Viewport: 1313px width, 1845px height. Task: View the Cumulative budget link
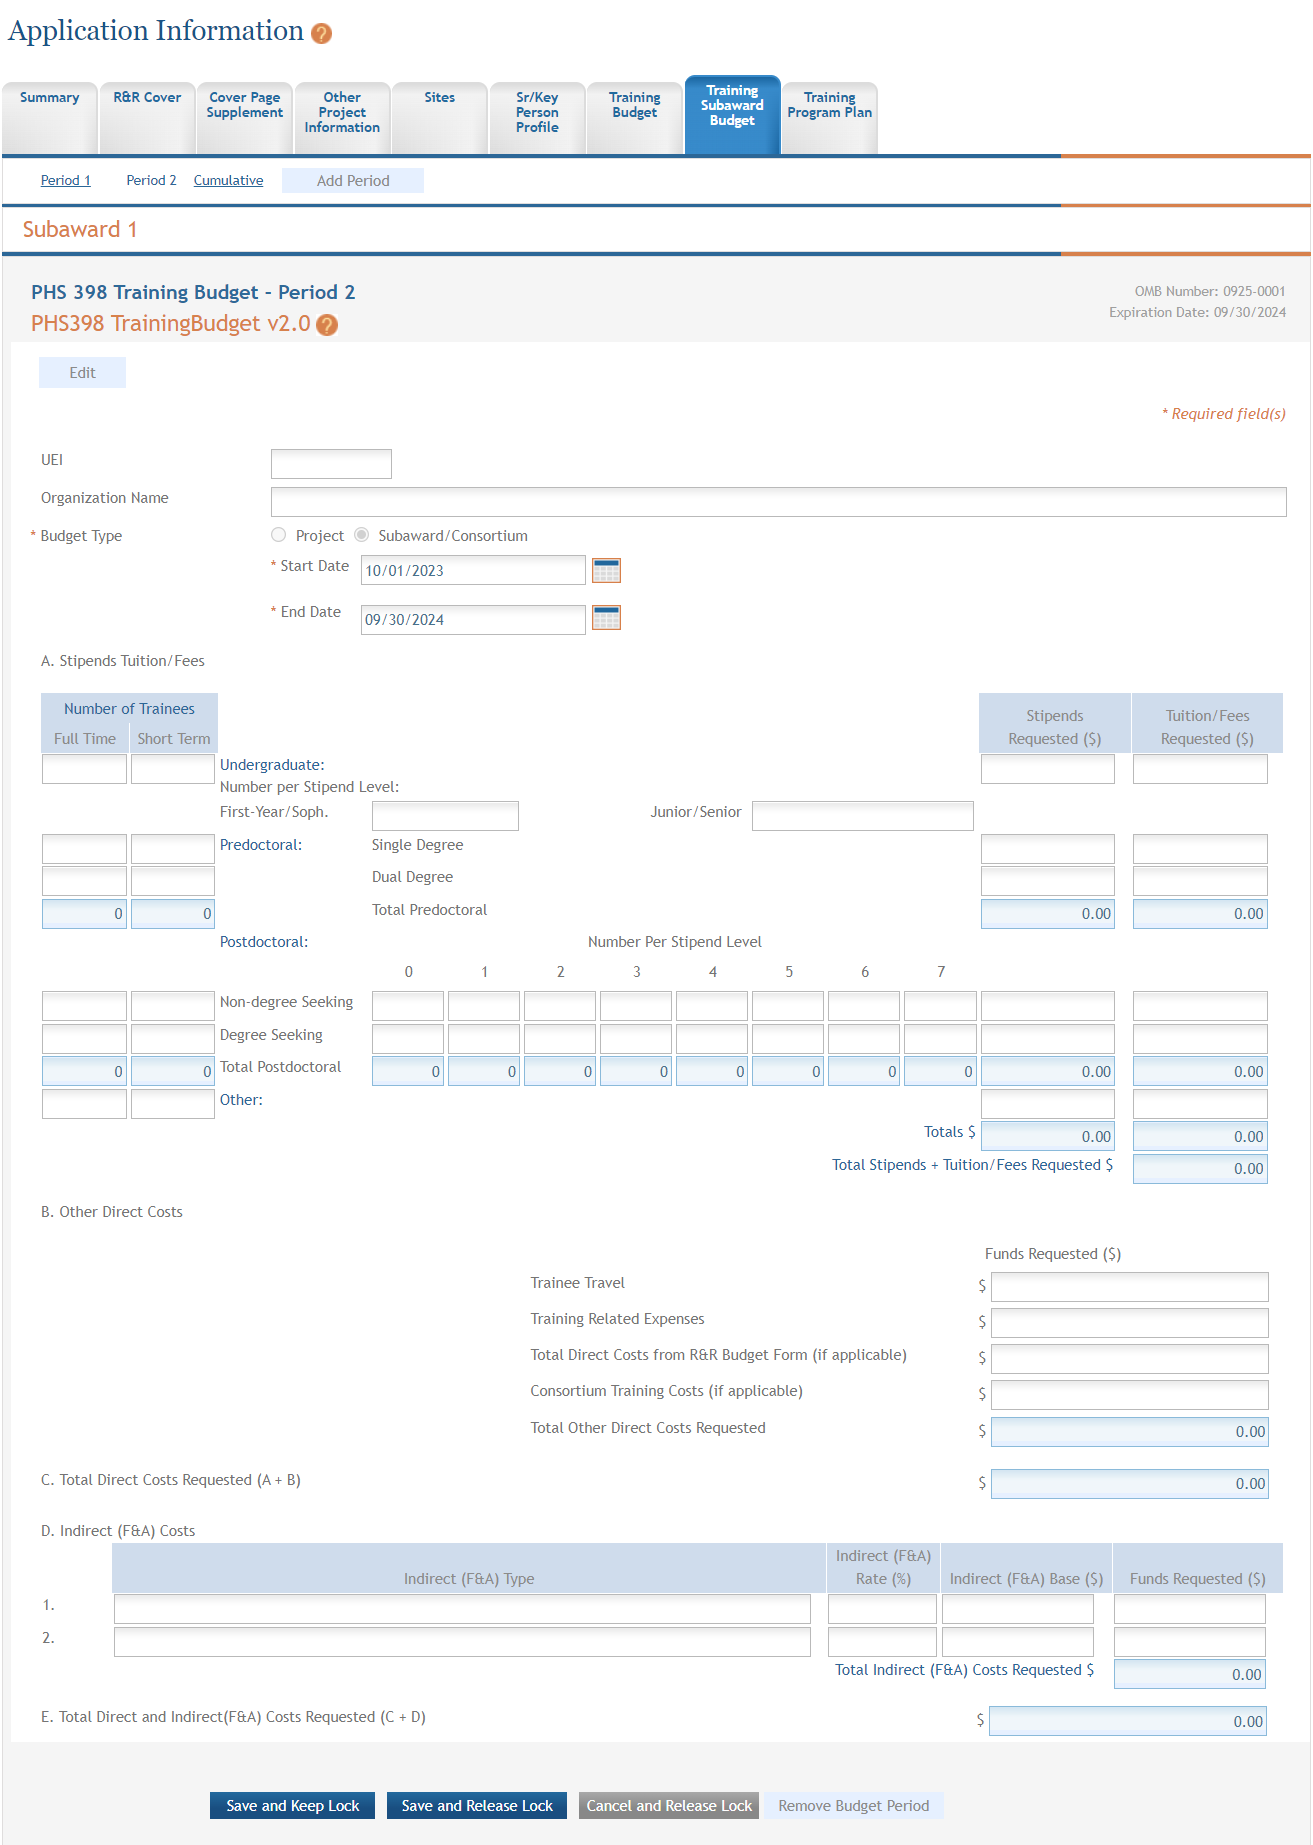228,180
